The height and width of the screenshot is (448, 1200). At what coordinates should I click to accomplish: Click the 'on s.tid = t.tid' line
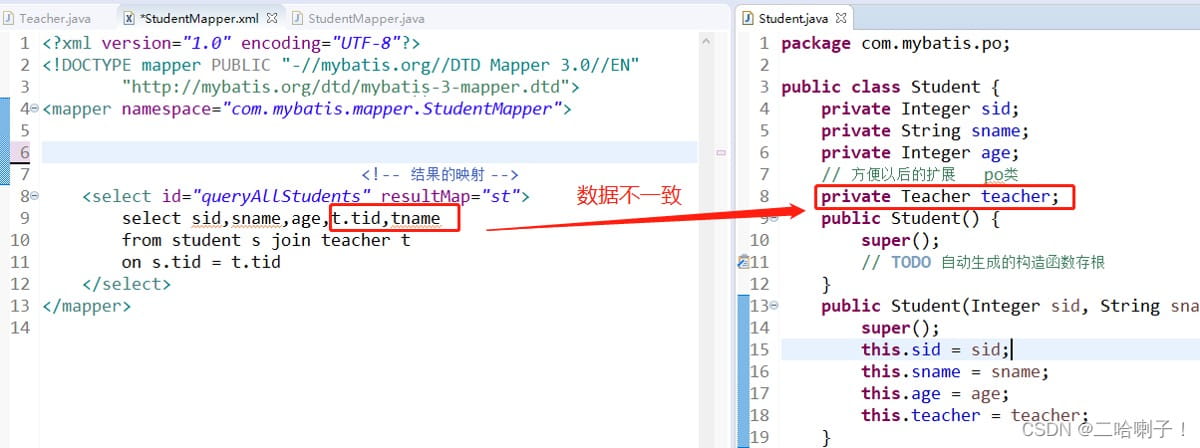pyautogui.click(x=201, y=263)
